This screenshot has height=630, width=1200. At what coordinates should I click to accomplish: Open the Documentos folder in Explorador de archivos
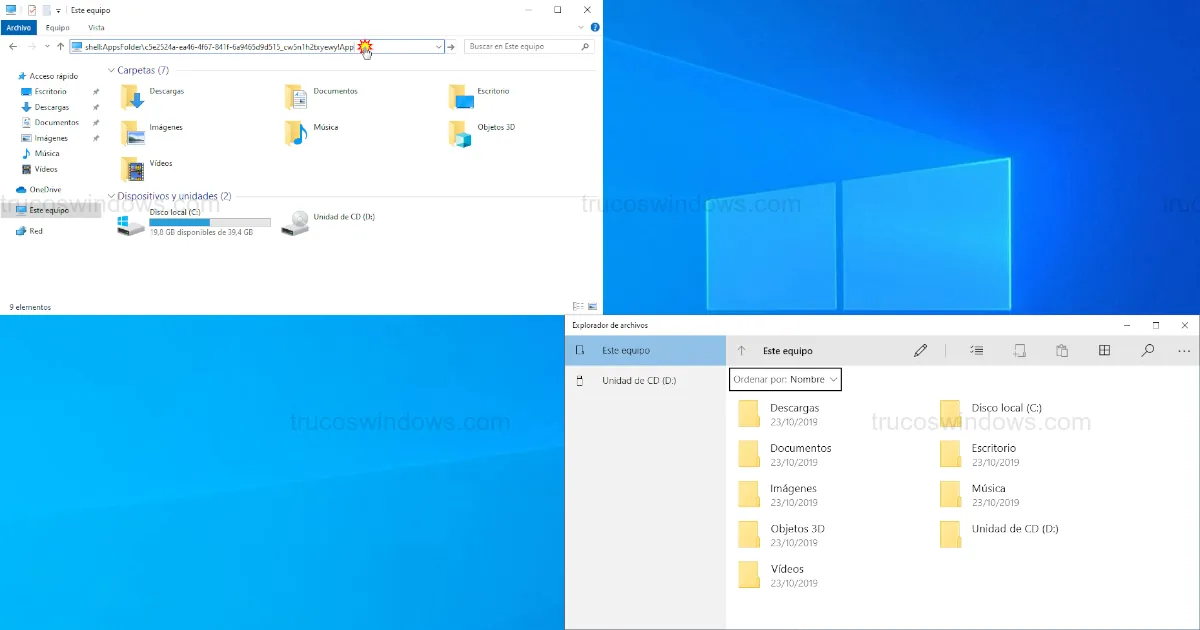click(x=785, y=455)
